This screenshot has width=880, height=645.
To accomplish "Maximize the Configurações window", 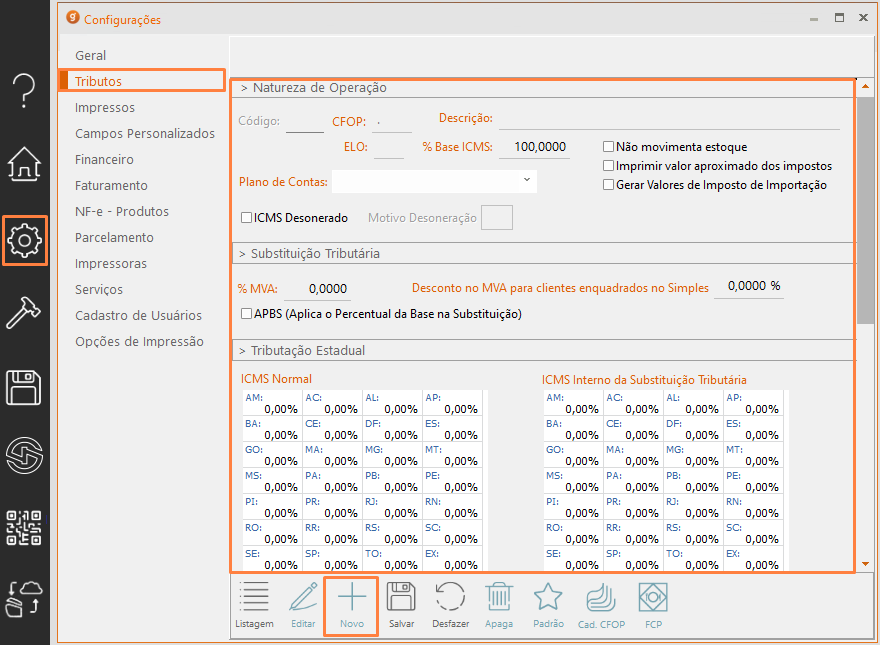I will tap(839, 18).
